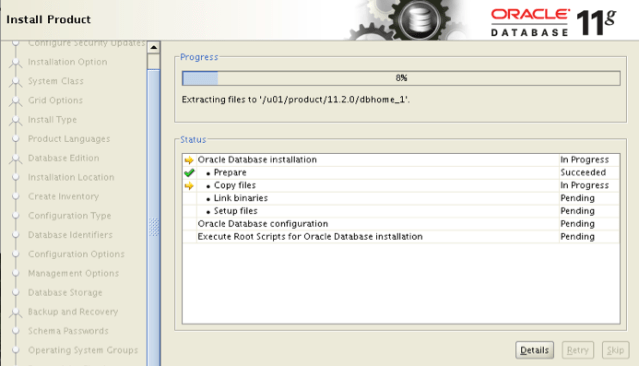This screenshot has height=366, width=639.
Task: Click the Grid Options step
Action: 55,100
